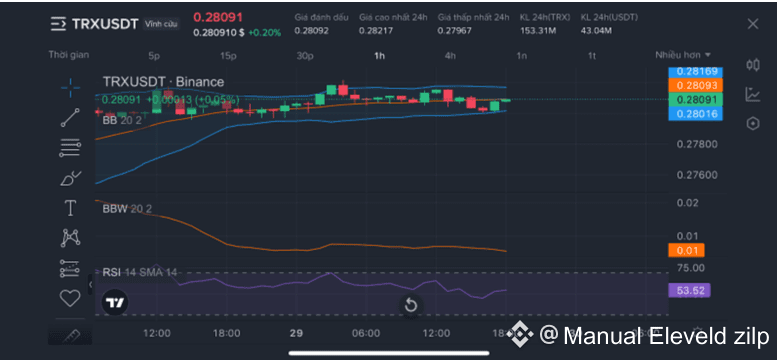The image size is (777, 360).
Task: Switch to the 5p timeframe
Action: point(154,56)
